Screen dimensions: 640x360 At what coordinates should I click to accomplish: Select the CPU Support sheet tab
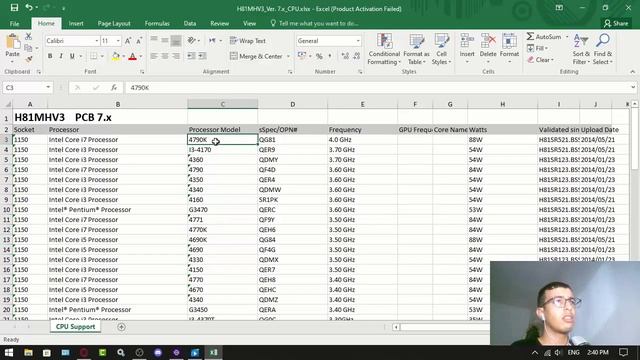coord(76,327)
